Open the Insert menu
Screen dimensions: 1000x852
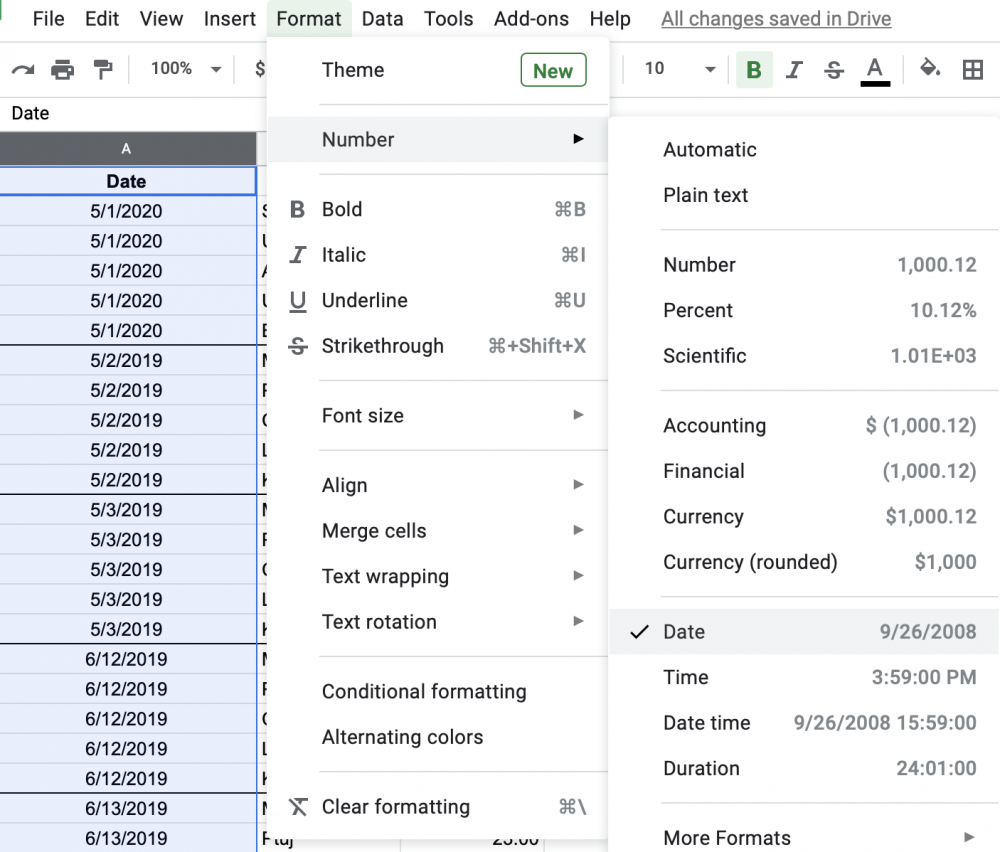229,18
